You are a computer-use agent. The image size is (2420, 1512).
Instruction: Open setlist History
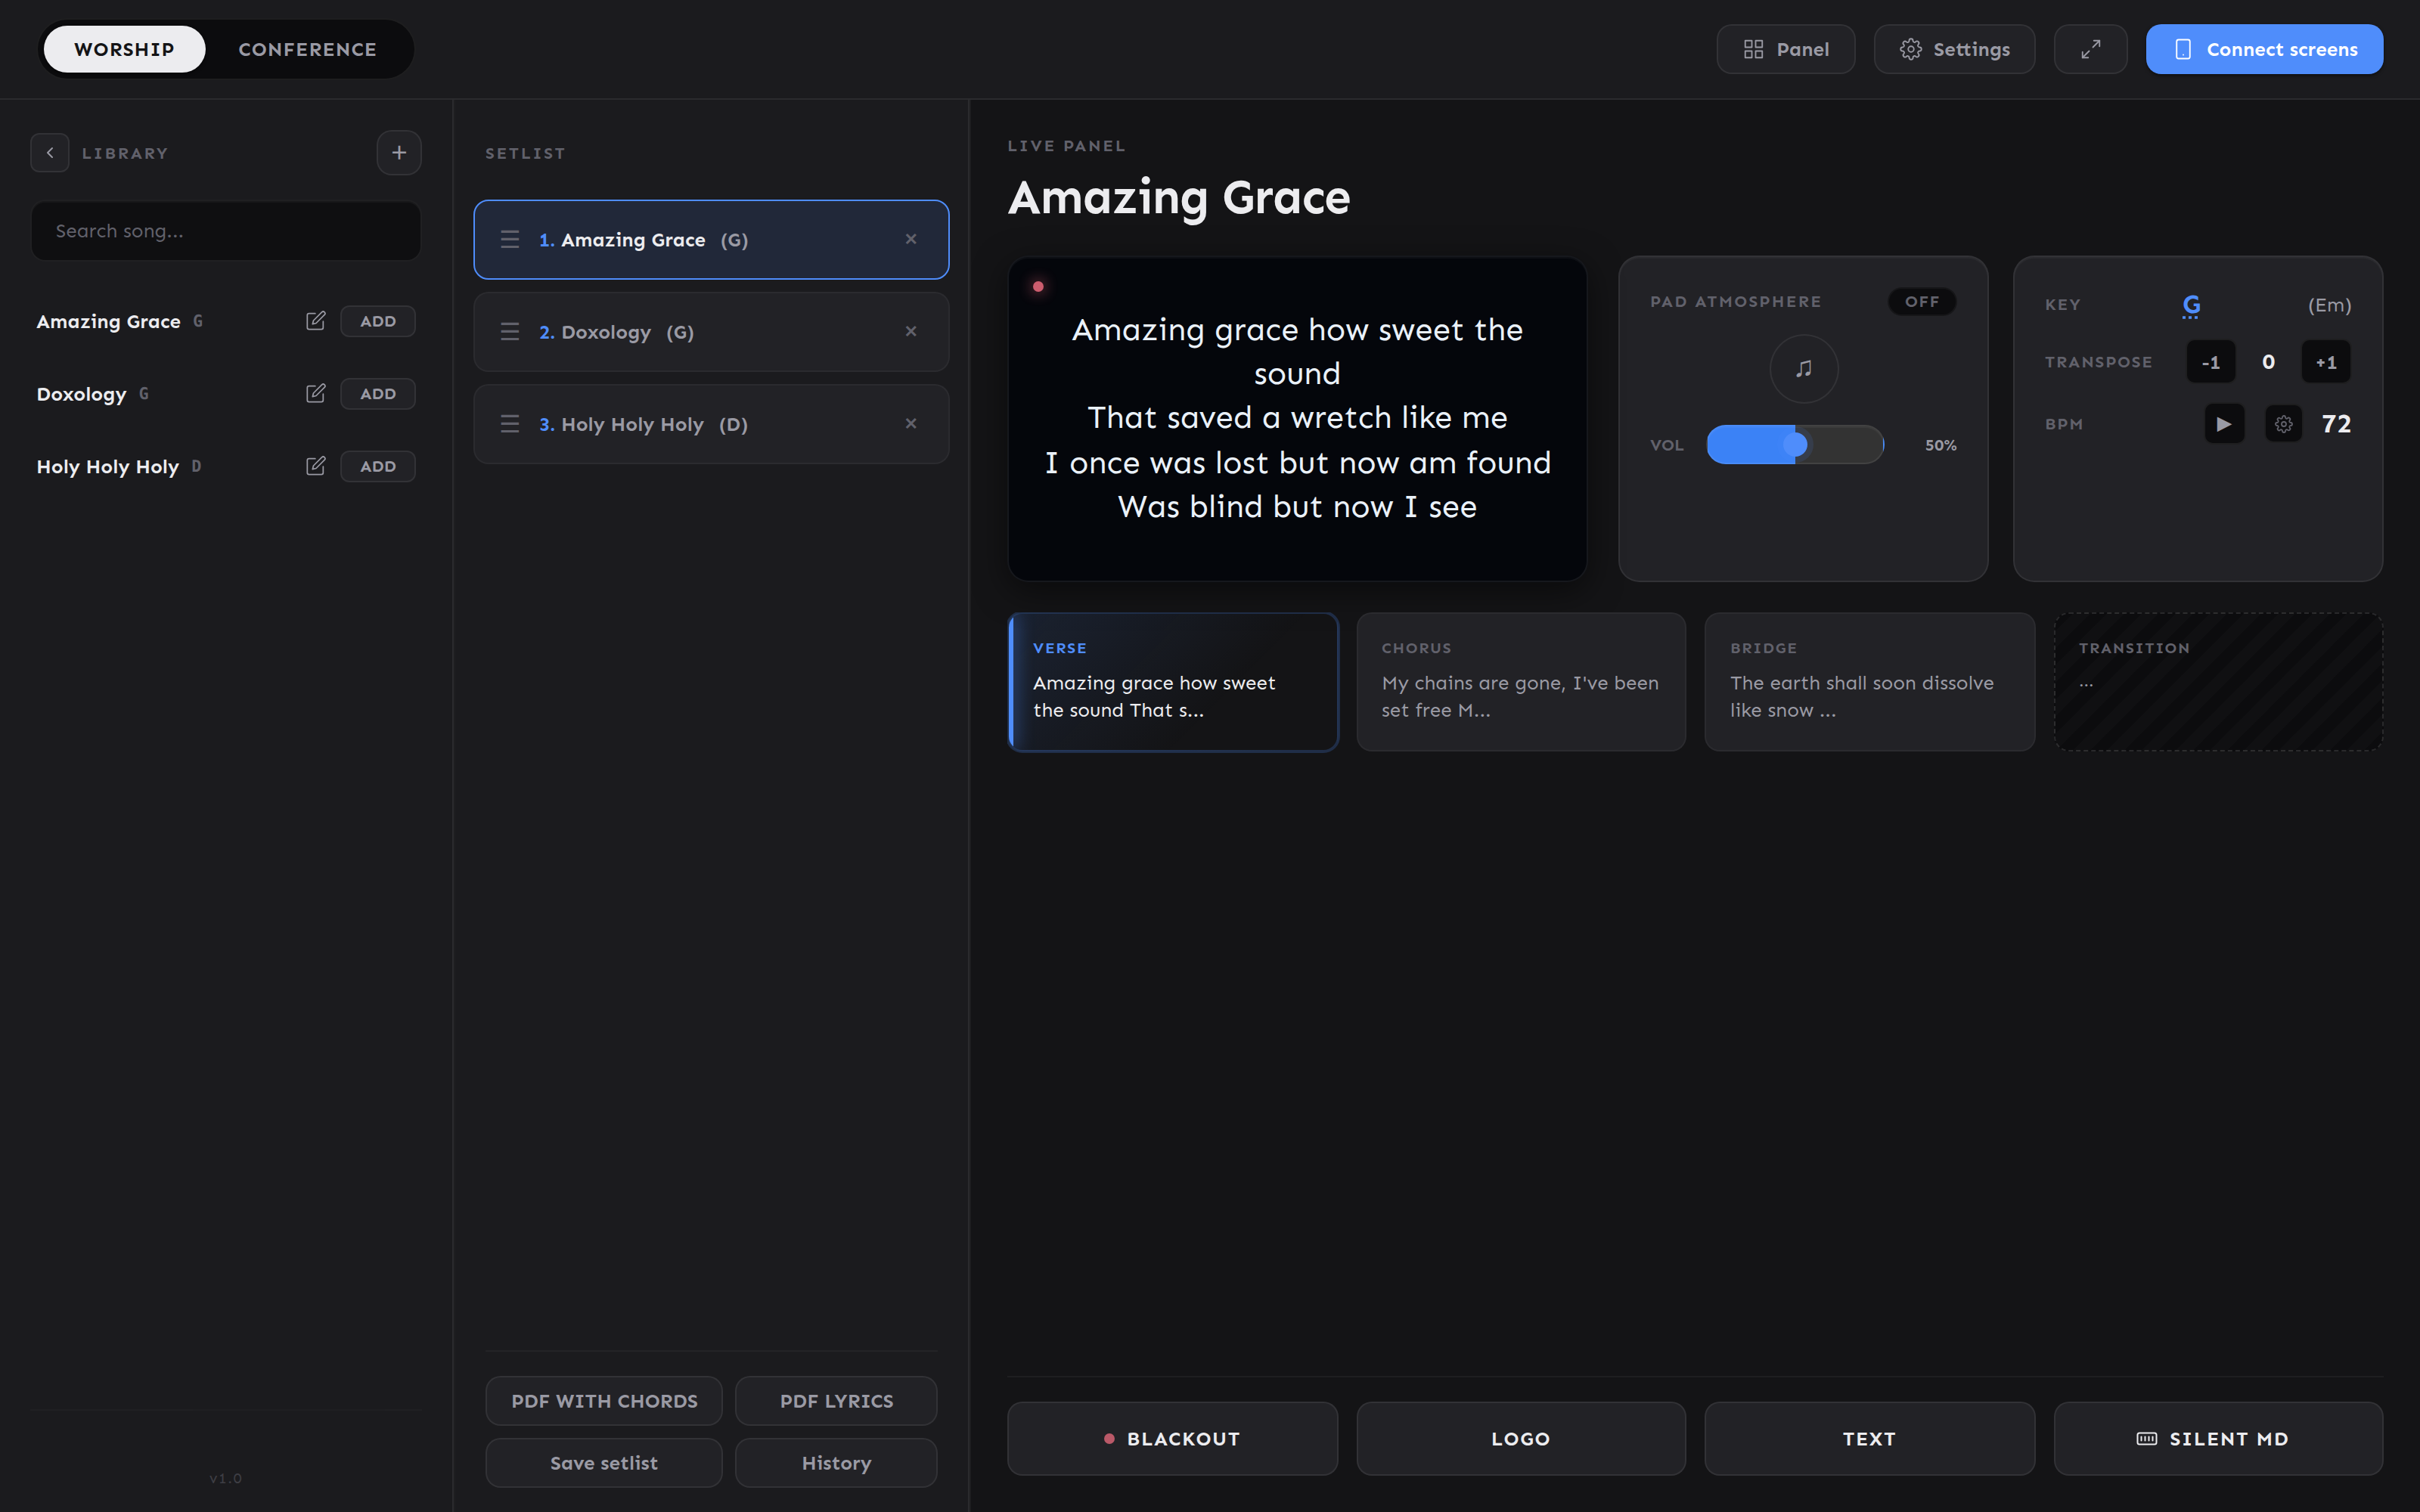click(x=836, y=1463)
